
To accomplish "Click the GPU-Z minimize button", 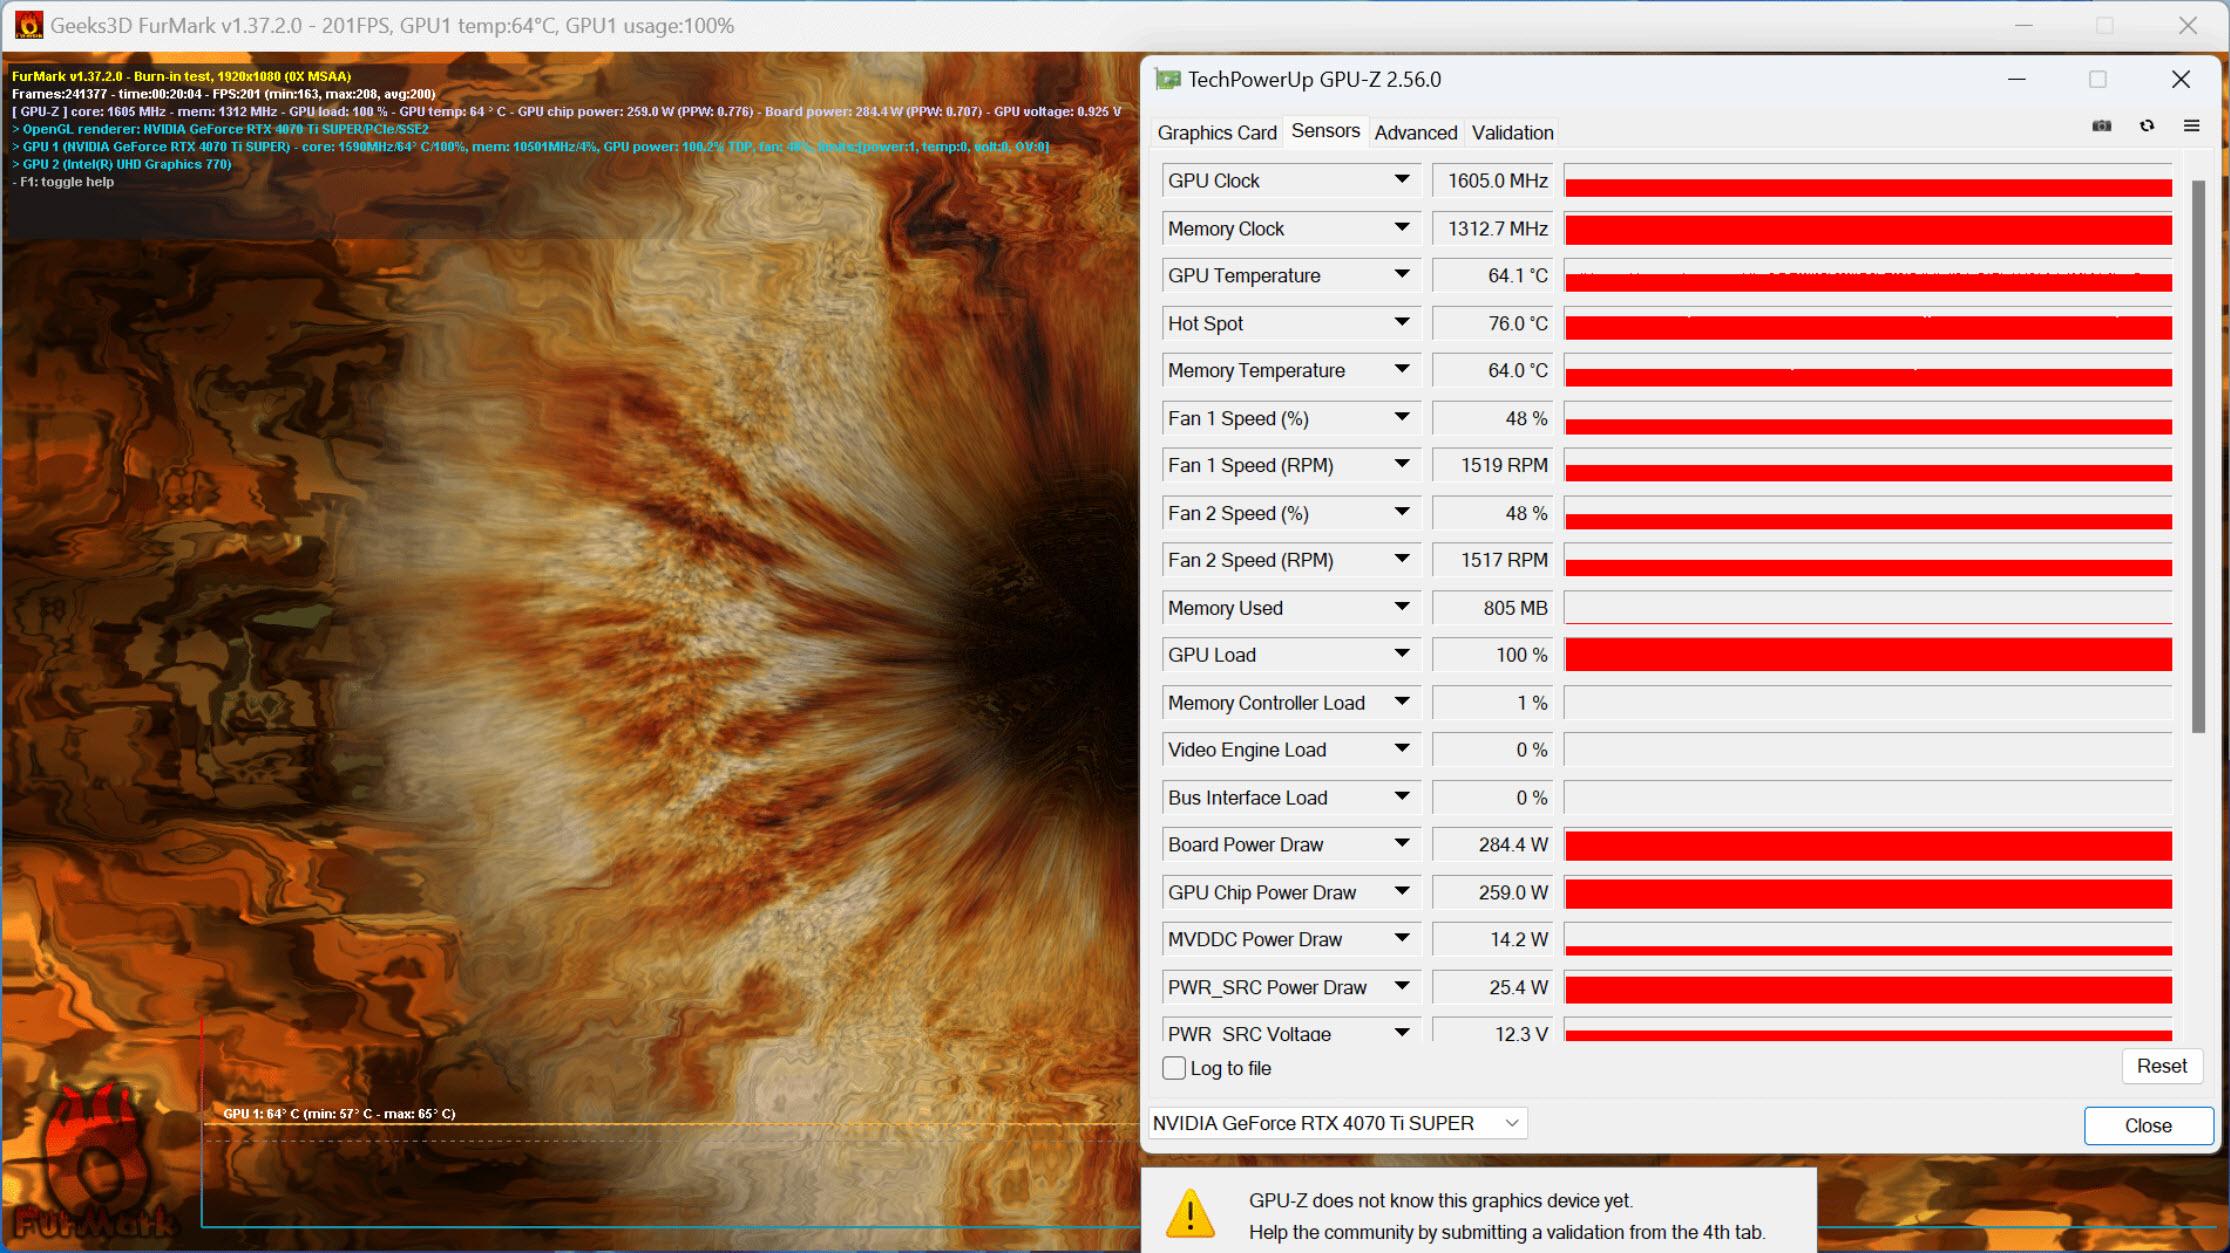I will click(x=2016, y=78).
